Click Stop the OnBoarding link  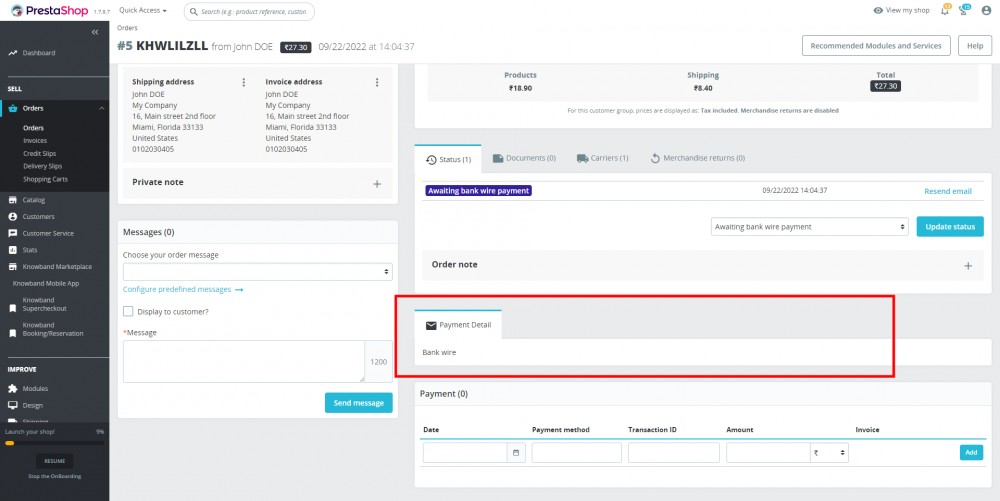click(54, 476)
